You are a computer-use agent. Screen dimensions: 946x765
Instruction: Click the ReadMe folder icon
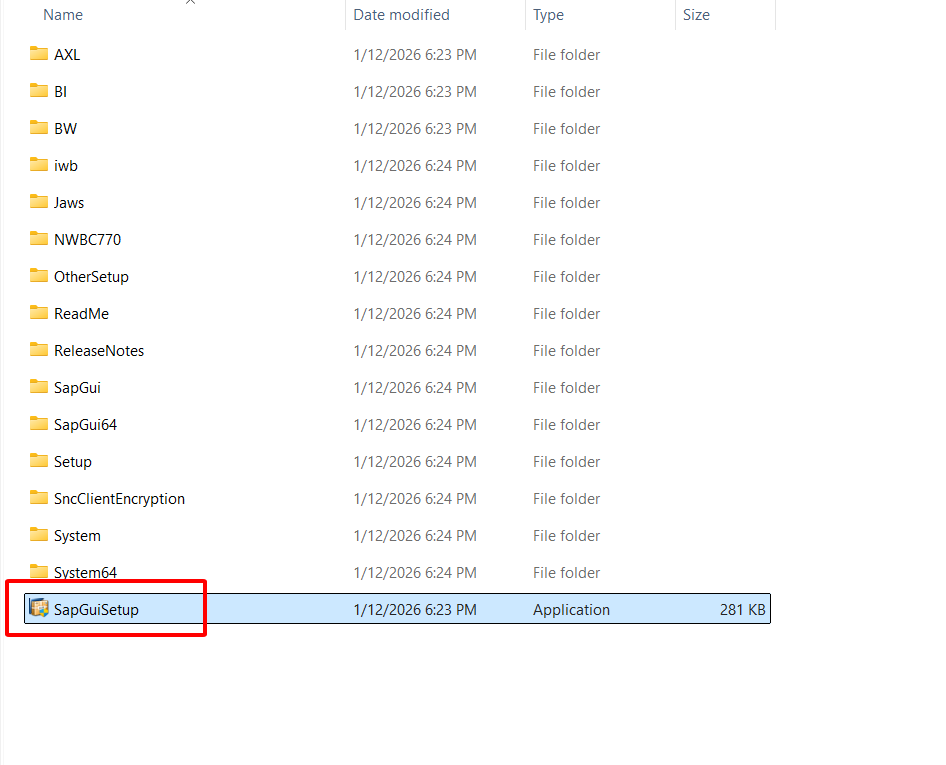(39, 313)
